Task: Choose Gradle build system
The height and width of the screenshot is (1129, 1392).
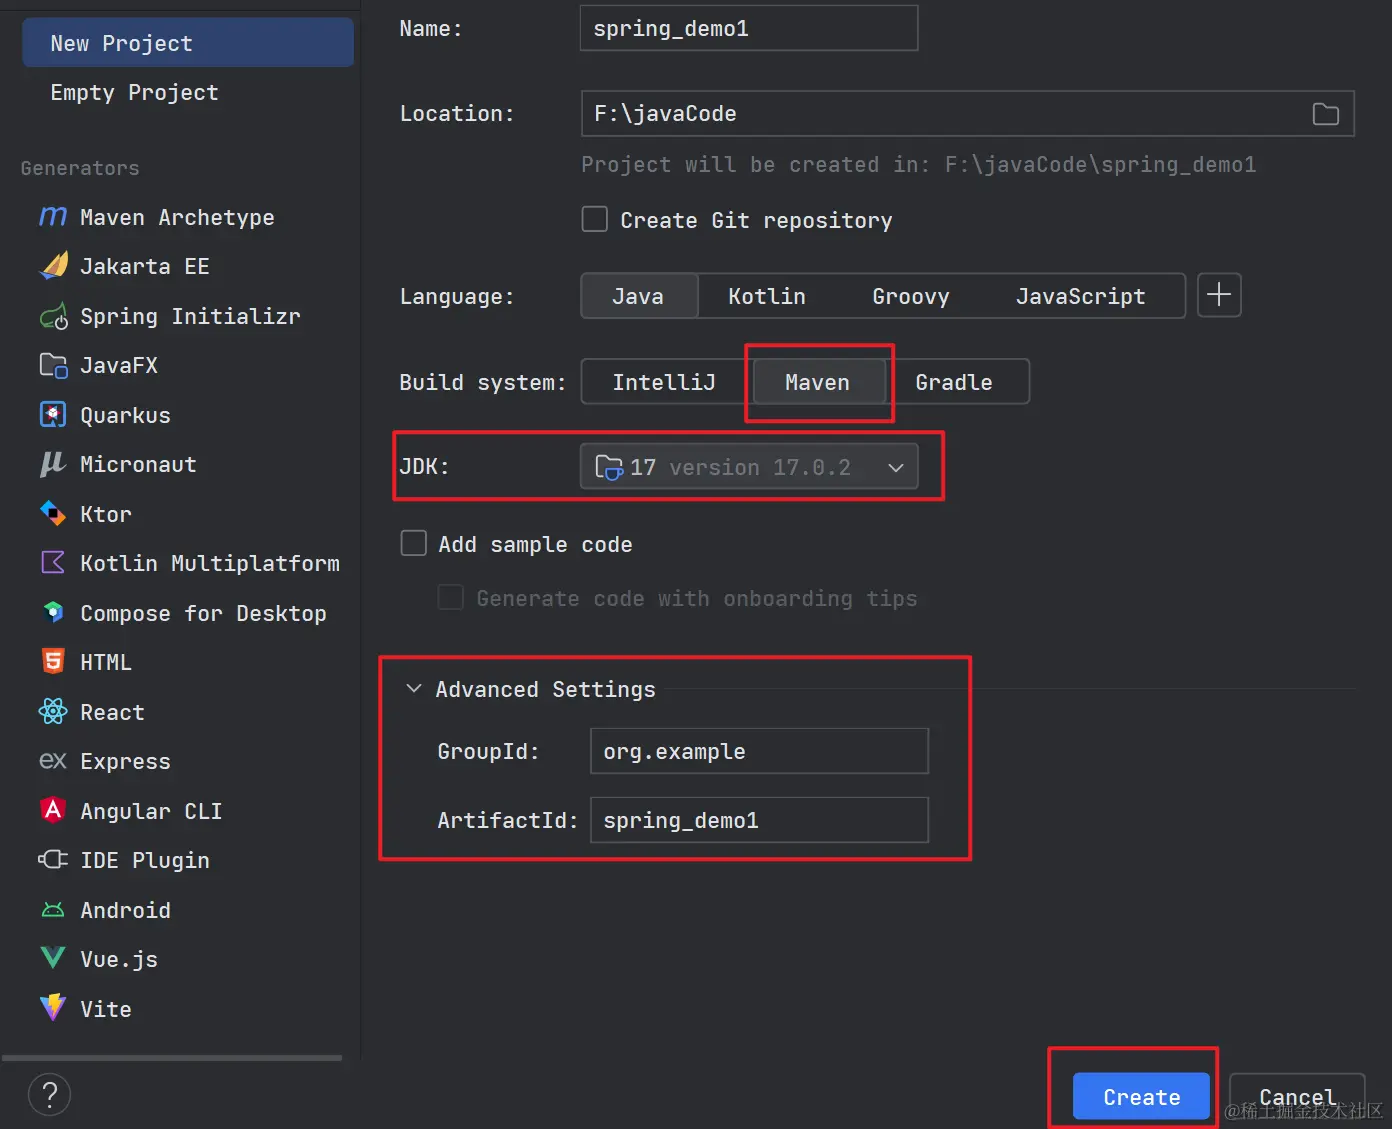Action: (954, 382)
